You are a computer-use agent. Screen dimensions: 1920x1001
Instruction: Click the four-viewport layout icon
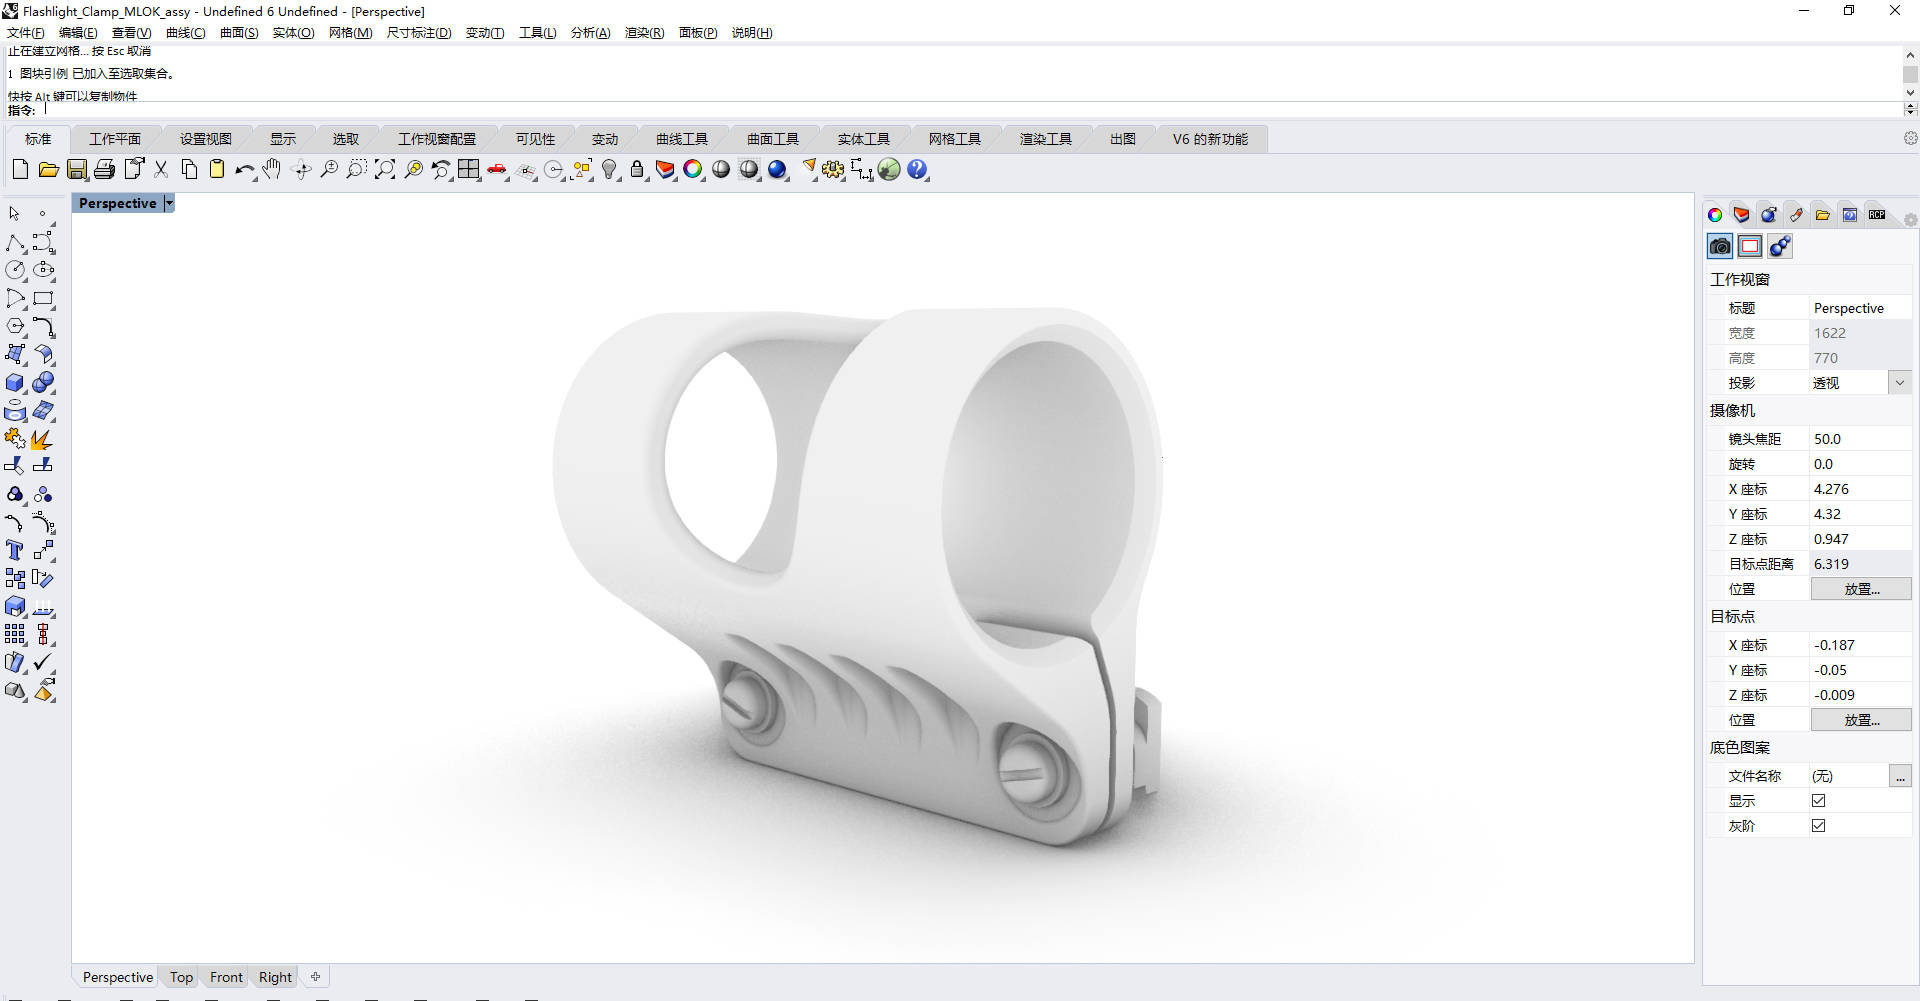(469, 170)
